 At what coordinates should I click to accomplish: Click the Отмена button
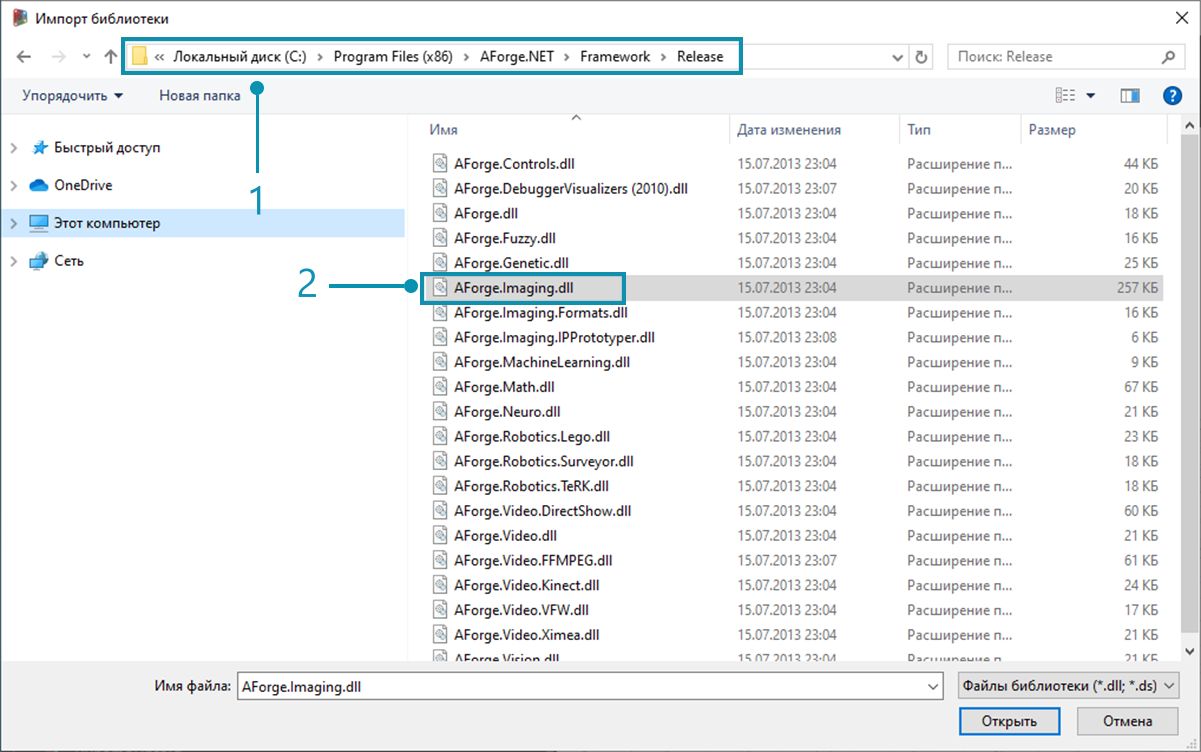pos(1128,721)
